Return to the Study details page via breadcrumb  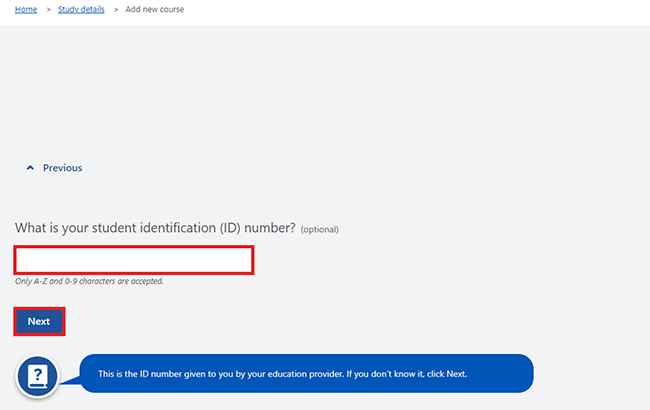pyautogui.click(x=81, y=9)
